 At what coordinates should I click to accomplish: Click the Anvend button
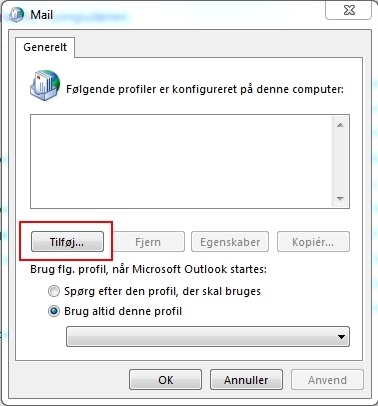327,380
